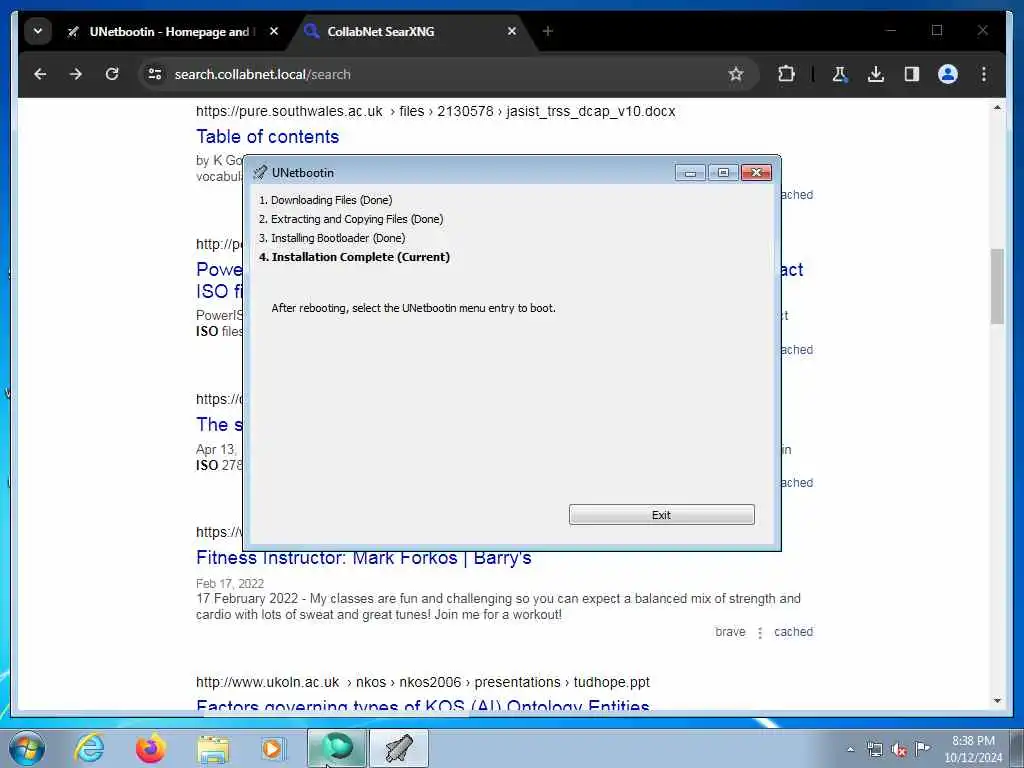Image resolution: width=1024 pixels, height=768 pixels.
Task: Switch to the browser taskbar button
Action: tap(337, 748)
